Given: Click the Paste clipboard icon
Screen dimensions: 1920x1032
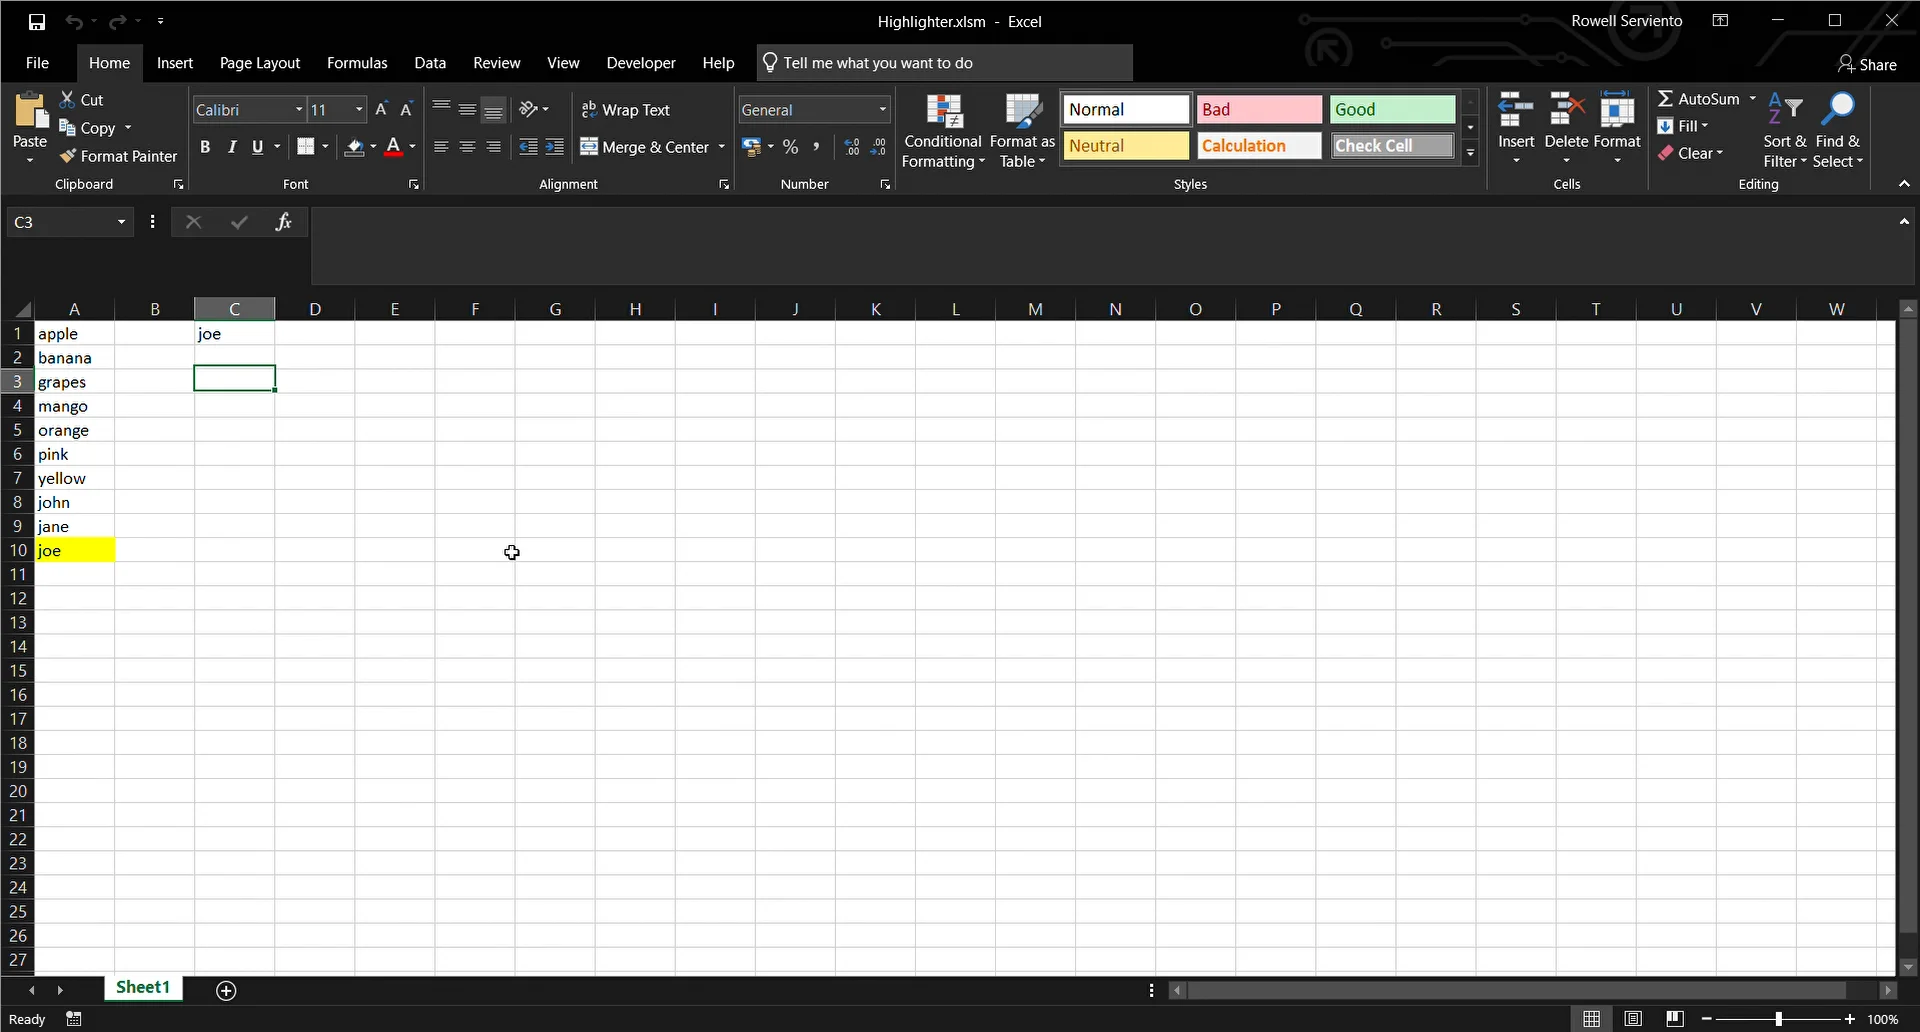Looking at the screenshot, I should tap(30, 113).
